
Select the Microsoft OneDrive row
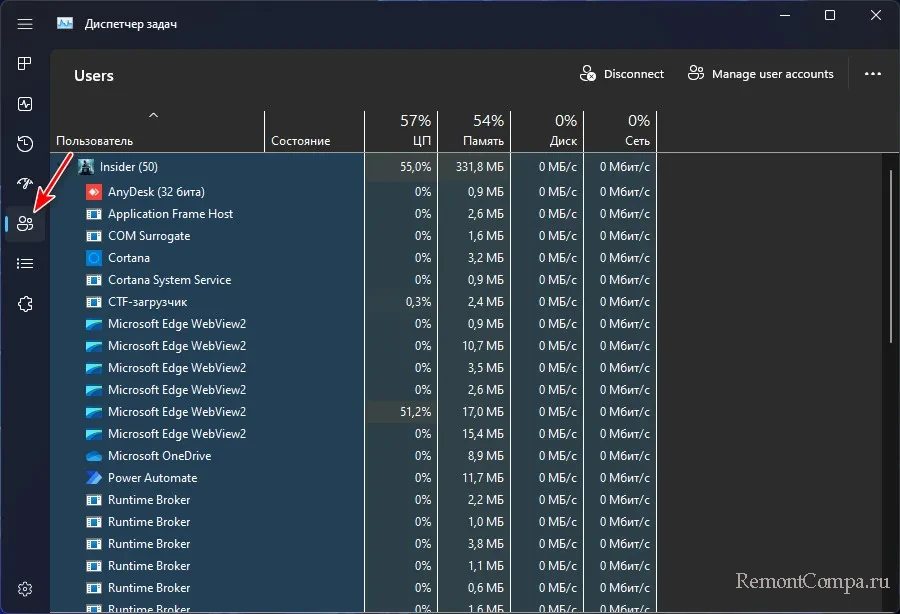(x=353, y=456)
